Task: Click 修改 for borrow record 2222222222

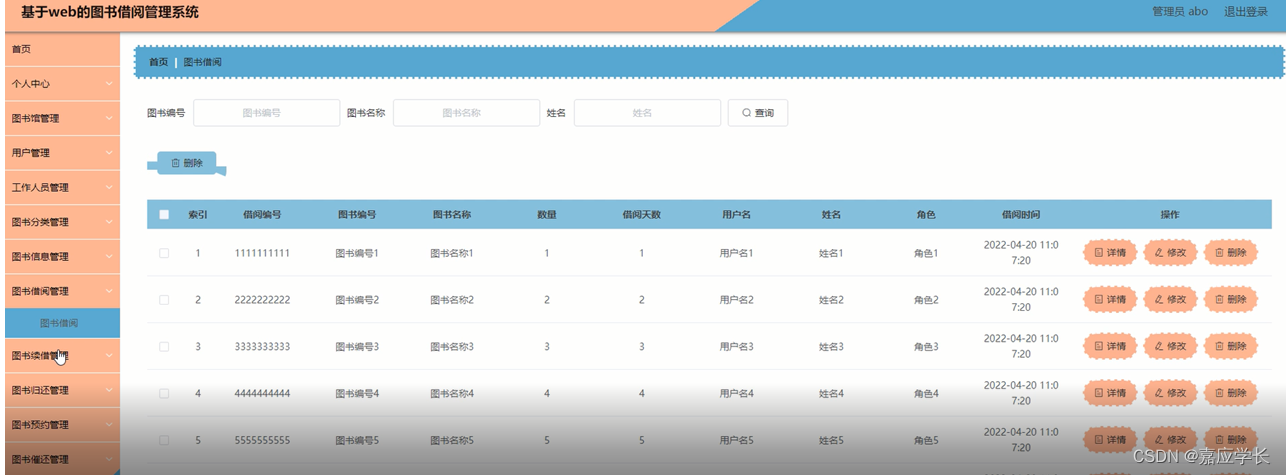Action: (x=1170, y=300)
